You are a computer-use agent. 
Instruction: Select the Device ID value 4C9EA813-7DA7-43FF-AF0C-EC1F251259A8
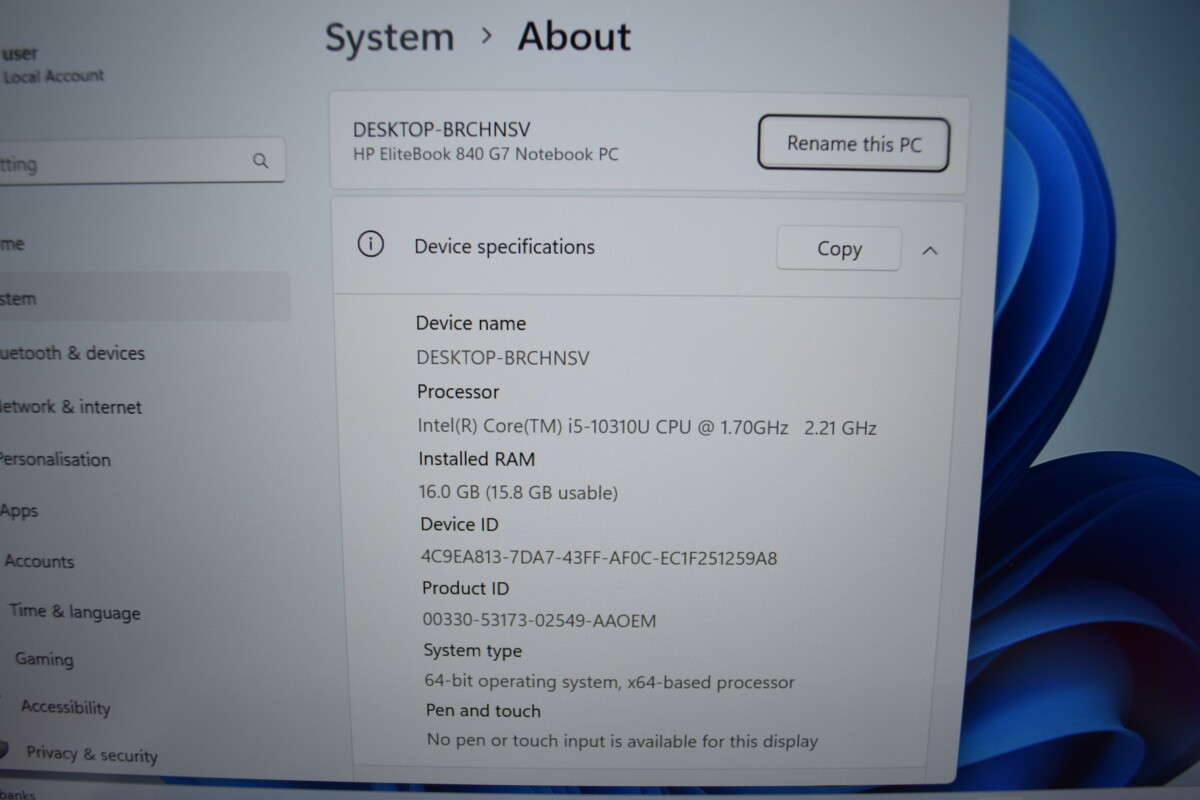point(599,558)
